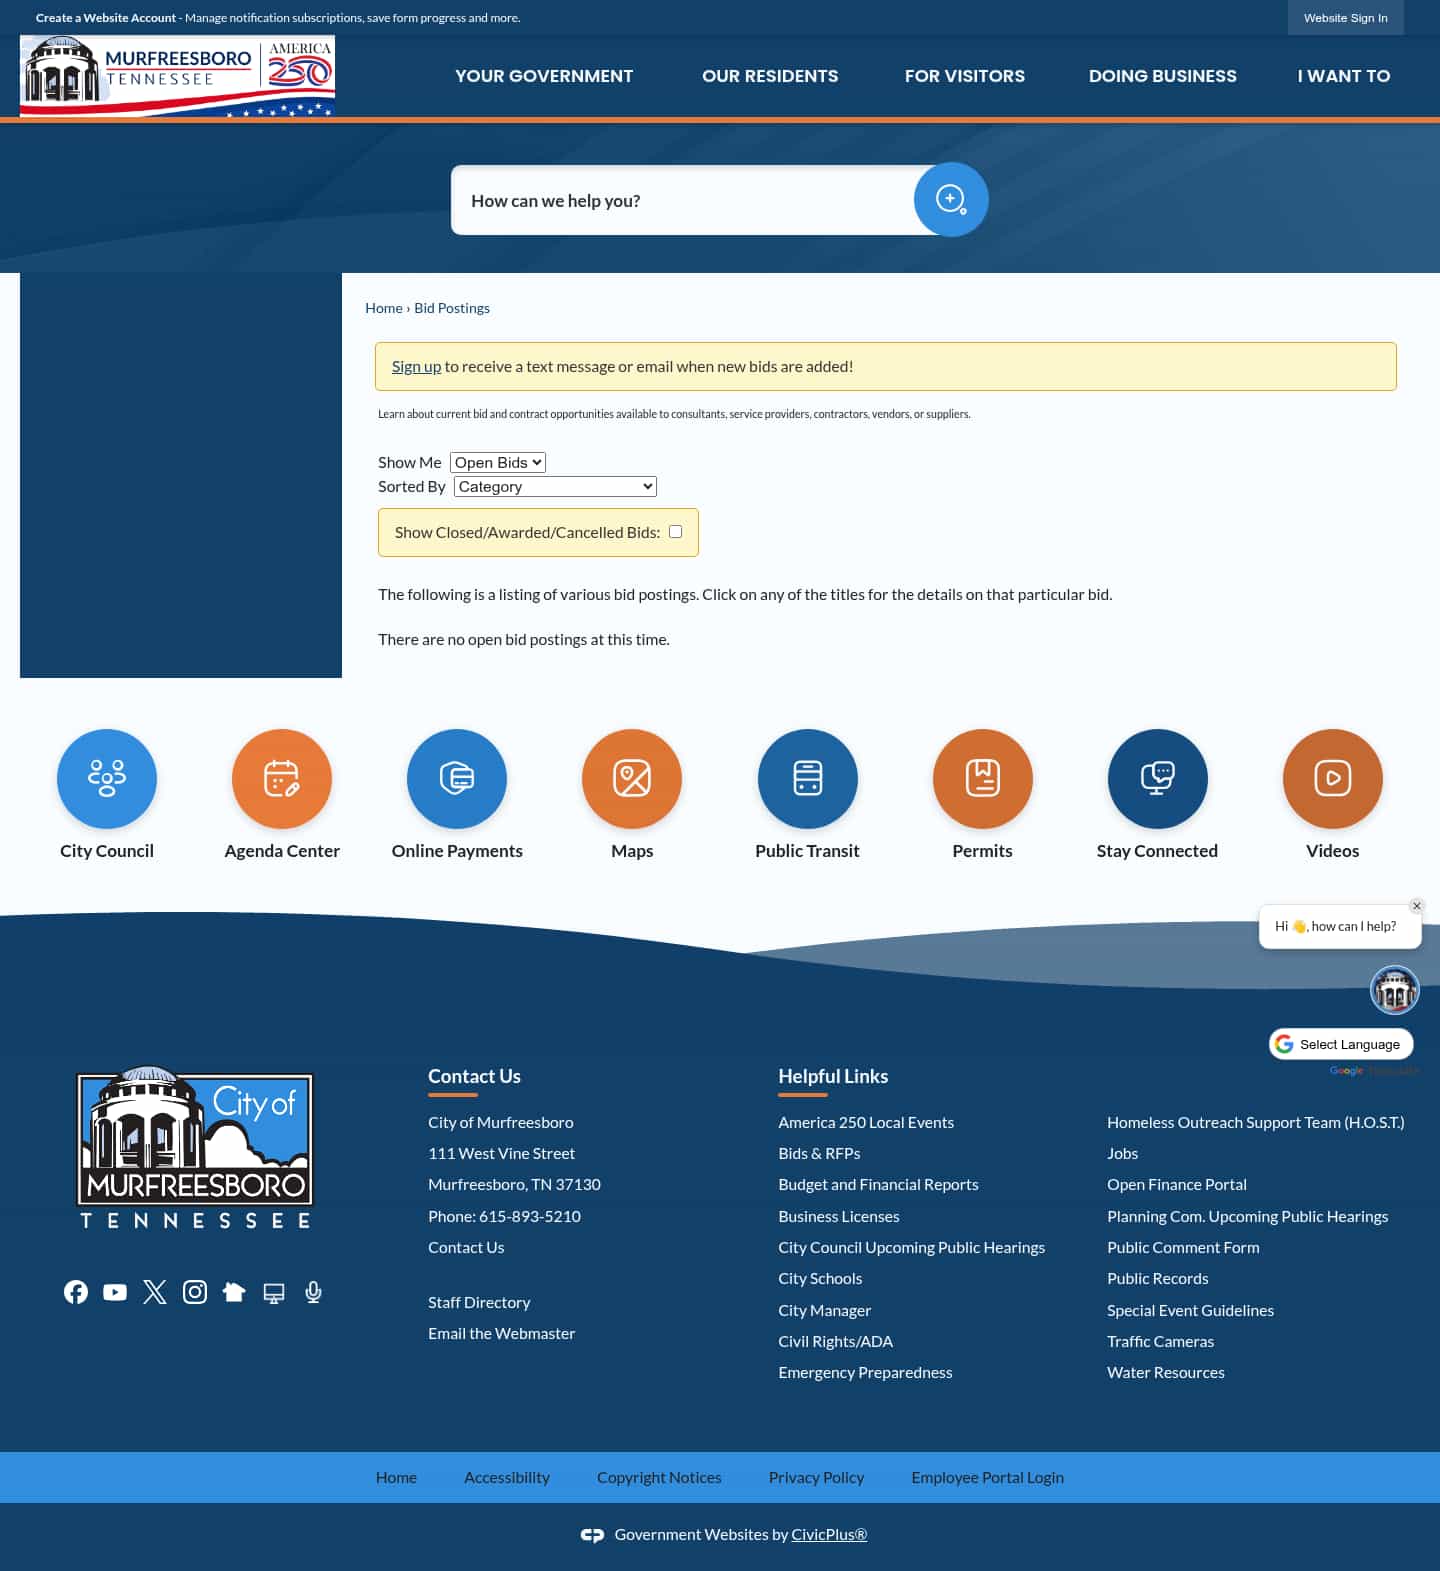
Task: Open the Nextdoor house icon
Action: [234, 1292]
